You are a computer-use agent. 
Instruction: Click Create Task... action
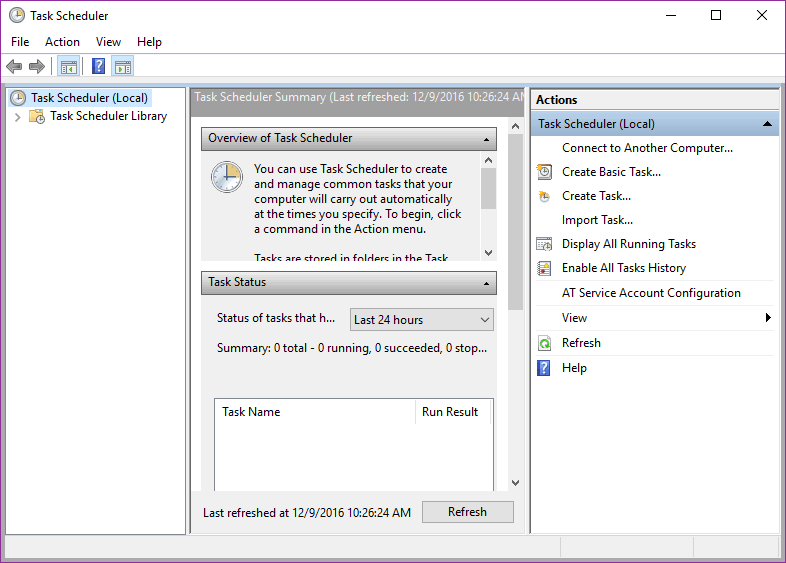tap(596, 196)
